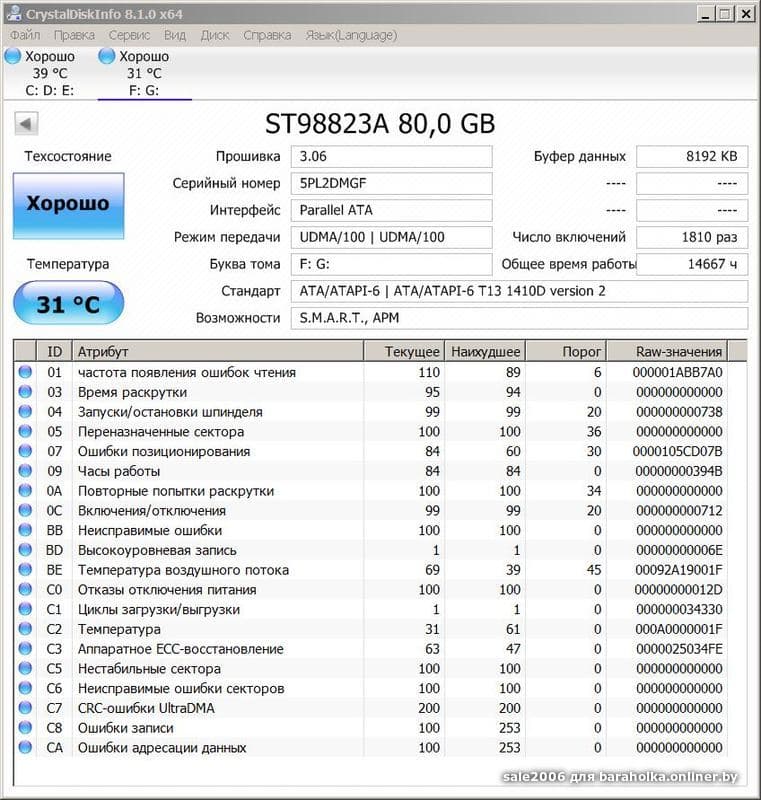Click the serial number field 5PL2DMGF
Screen dimensions: 761x800
(x=391, y=184)
